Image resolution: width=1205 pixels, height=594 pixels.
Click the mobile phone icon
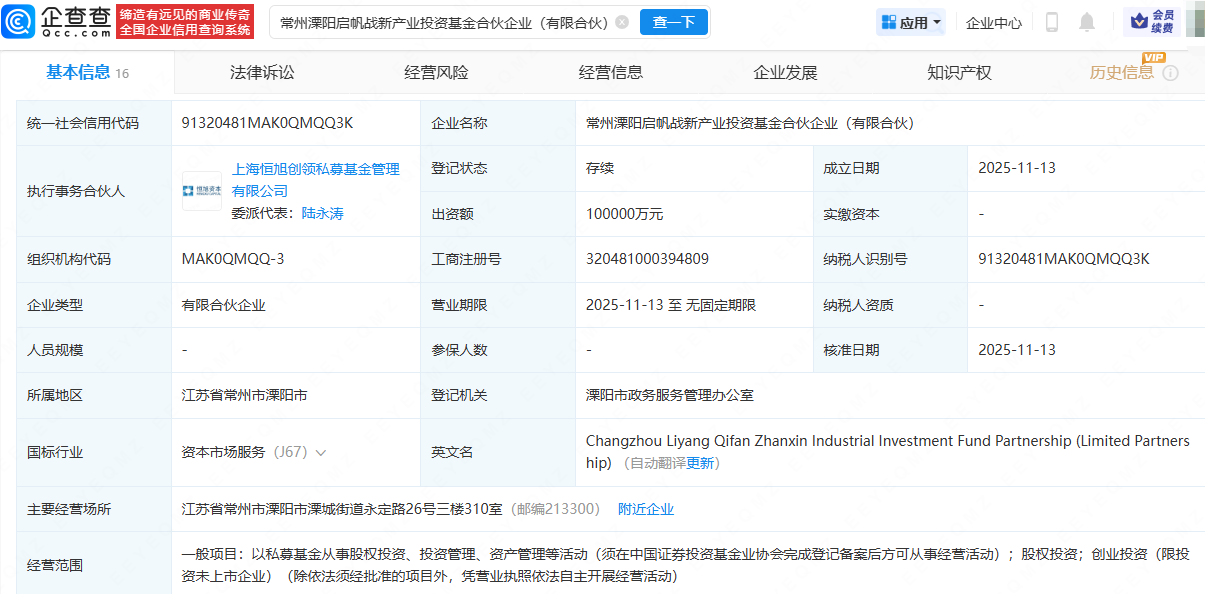coord(1052,22)
